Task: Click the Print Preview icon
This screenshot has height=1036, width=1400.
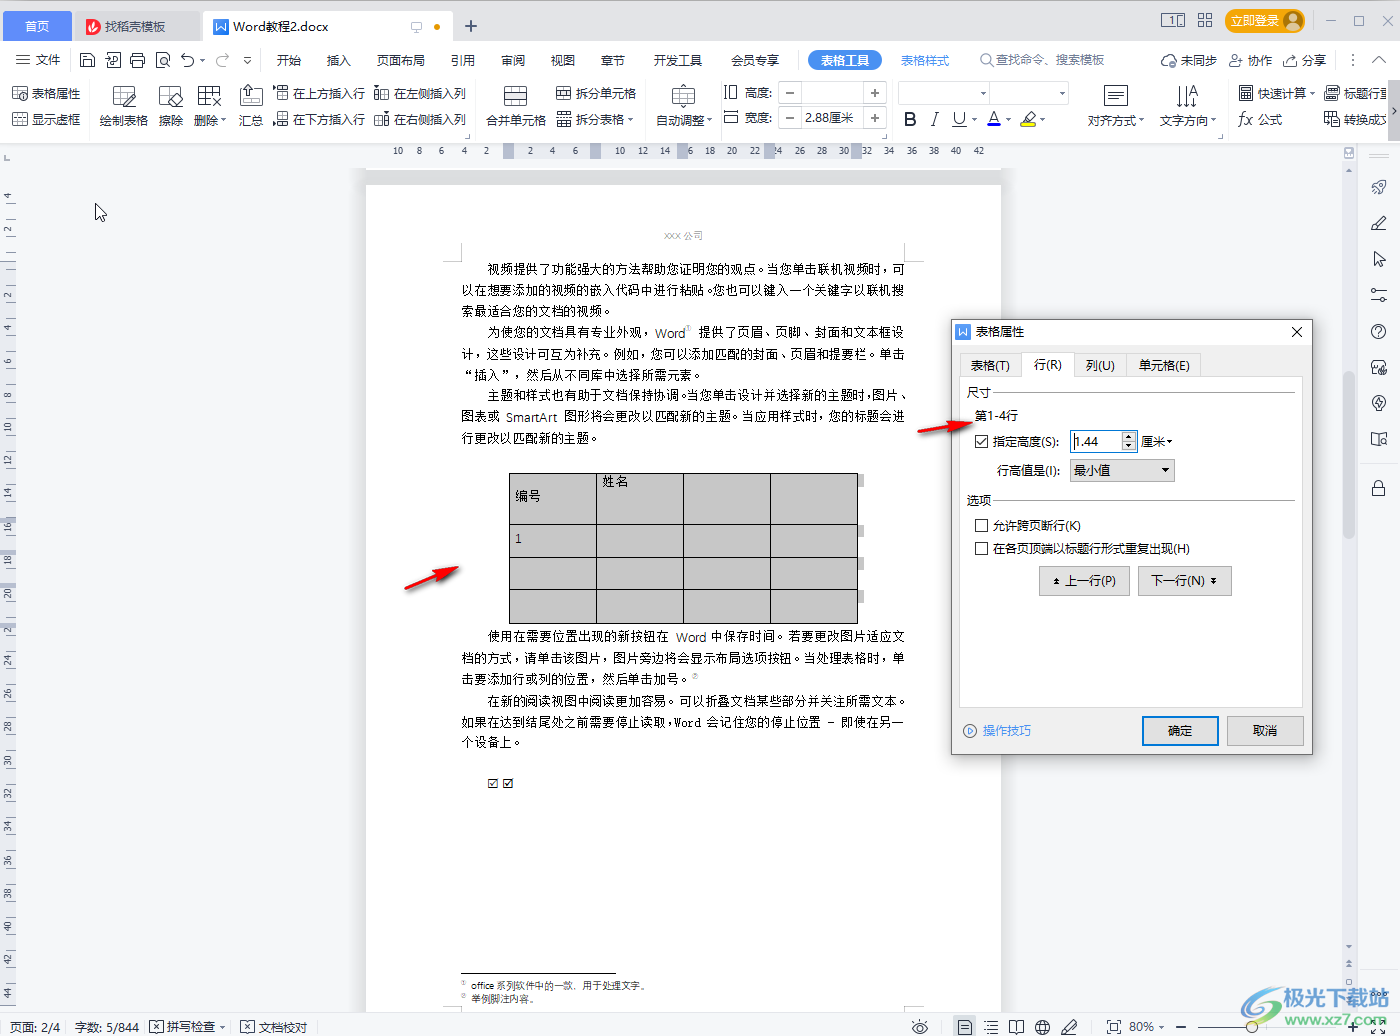Action: (163, 60)
